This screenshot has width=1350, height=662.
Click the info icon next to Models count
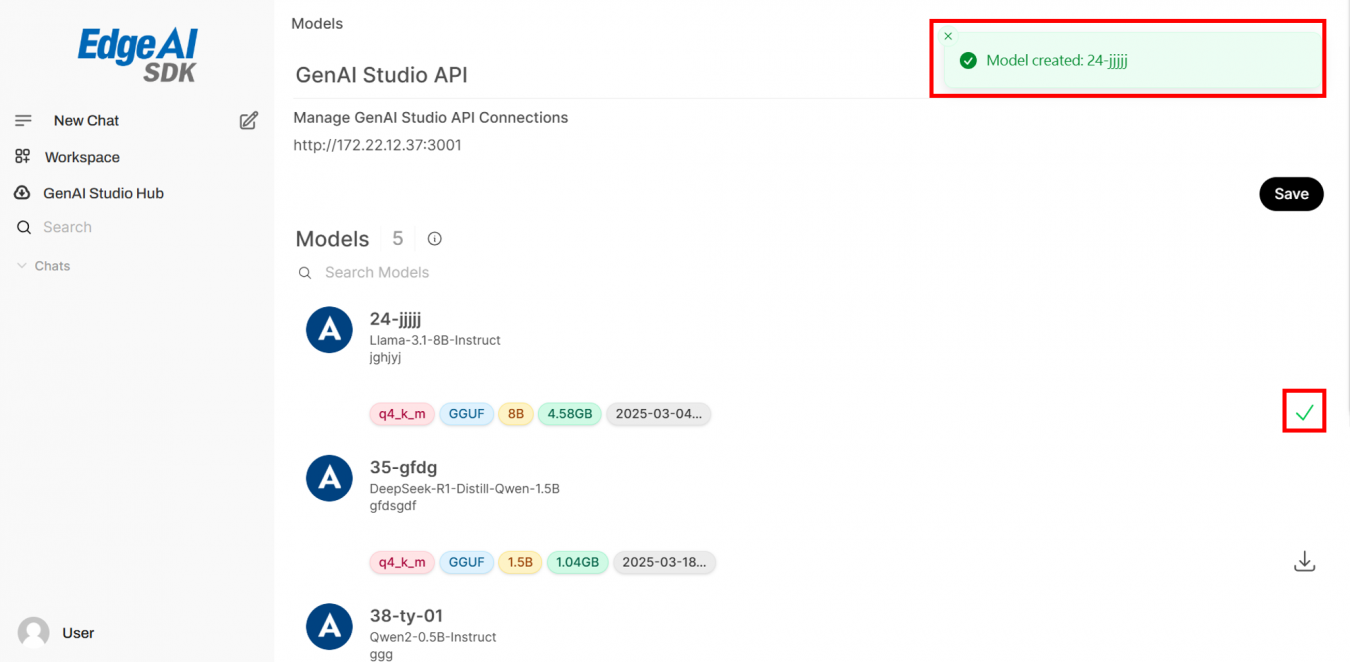(x=433, y=238)
